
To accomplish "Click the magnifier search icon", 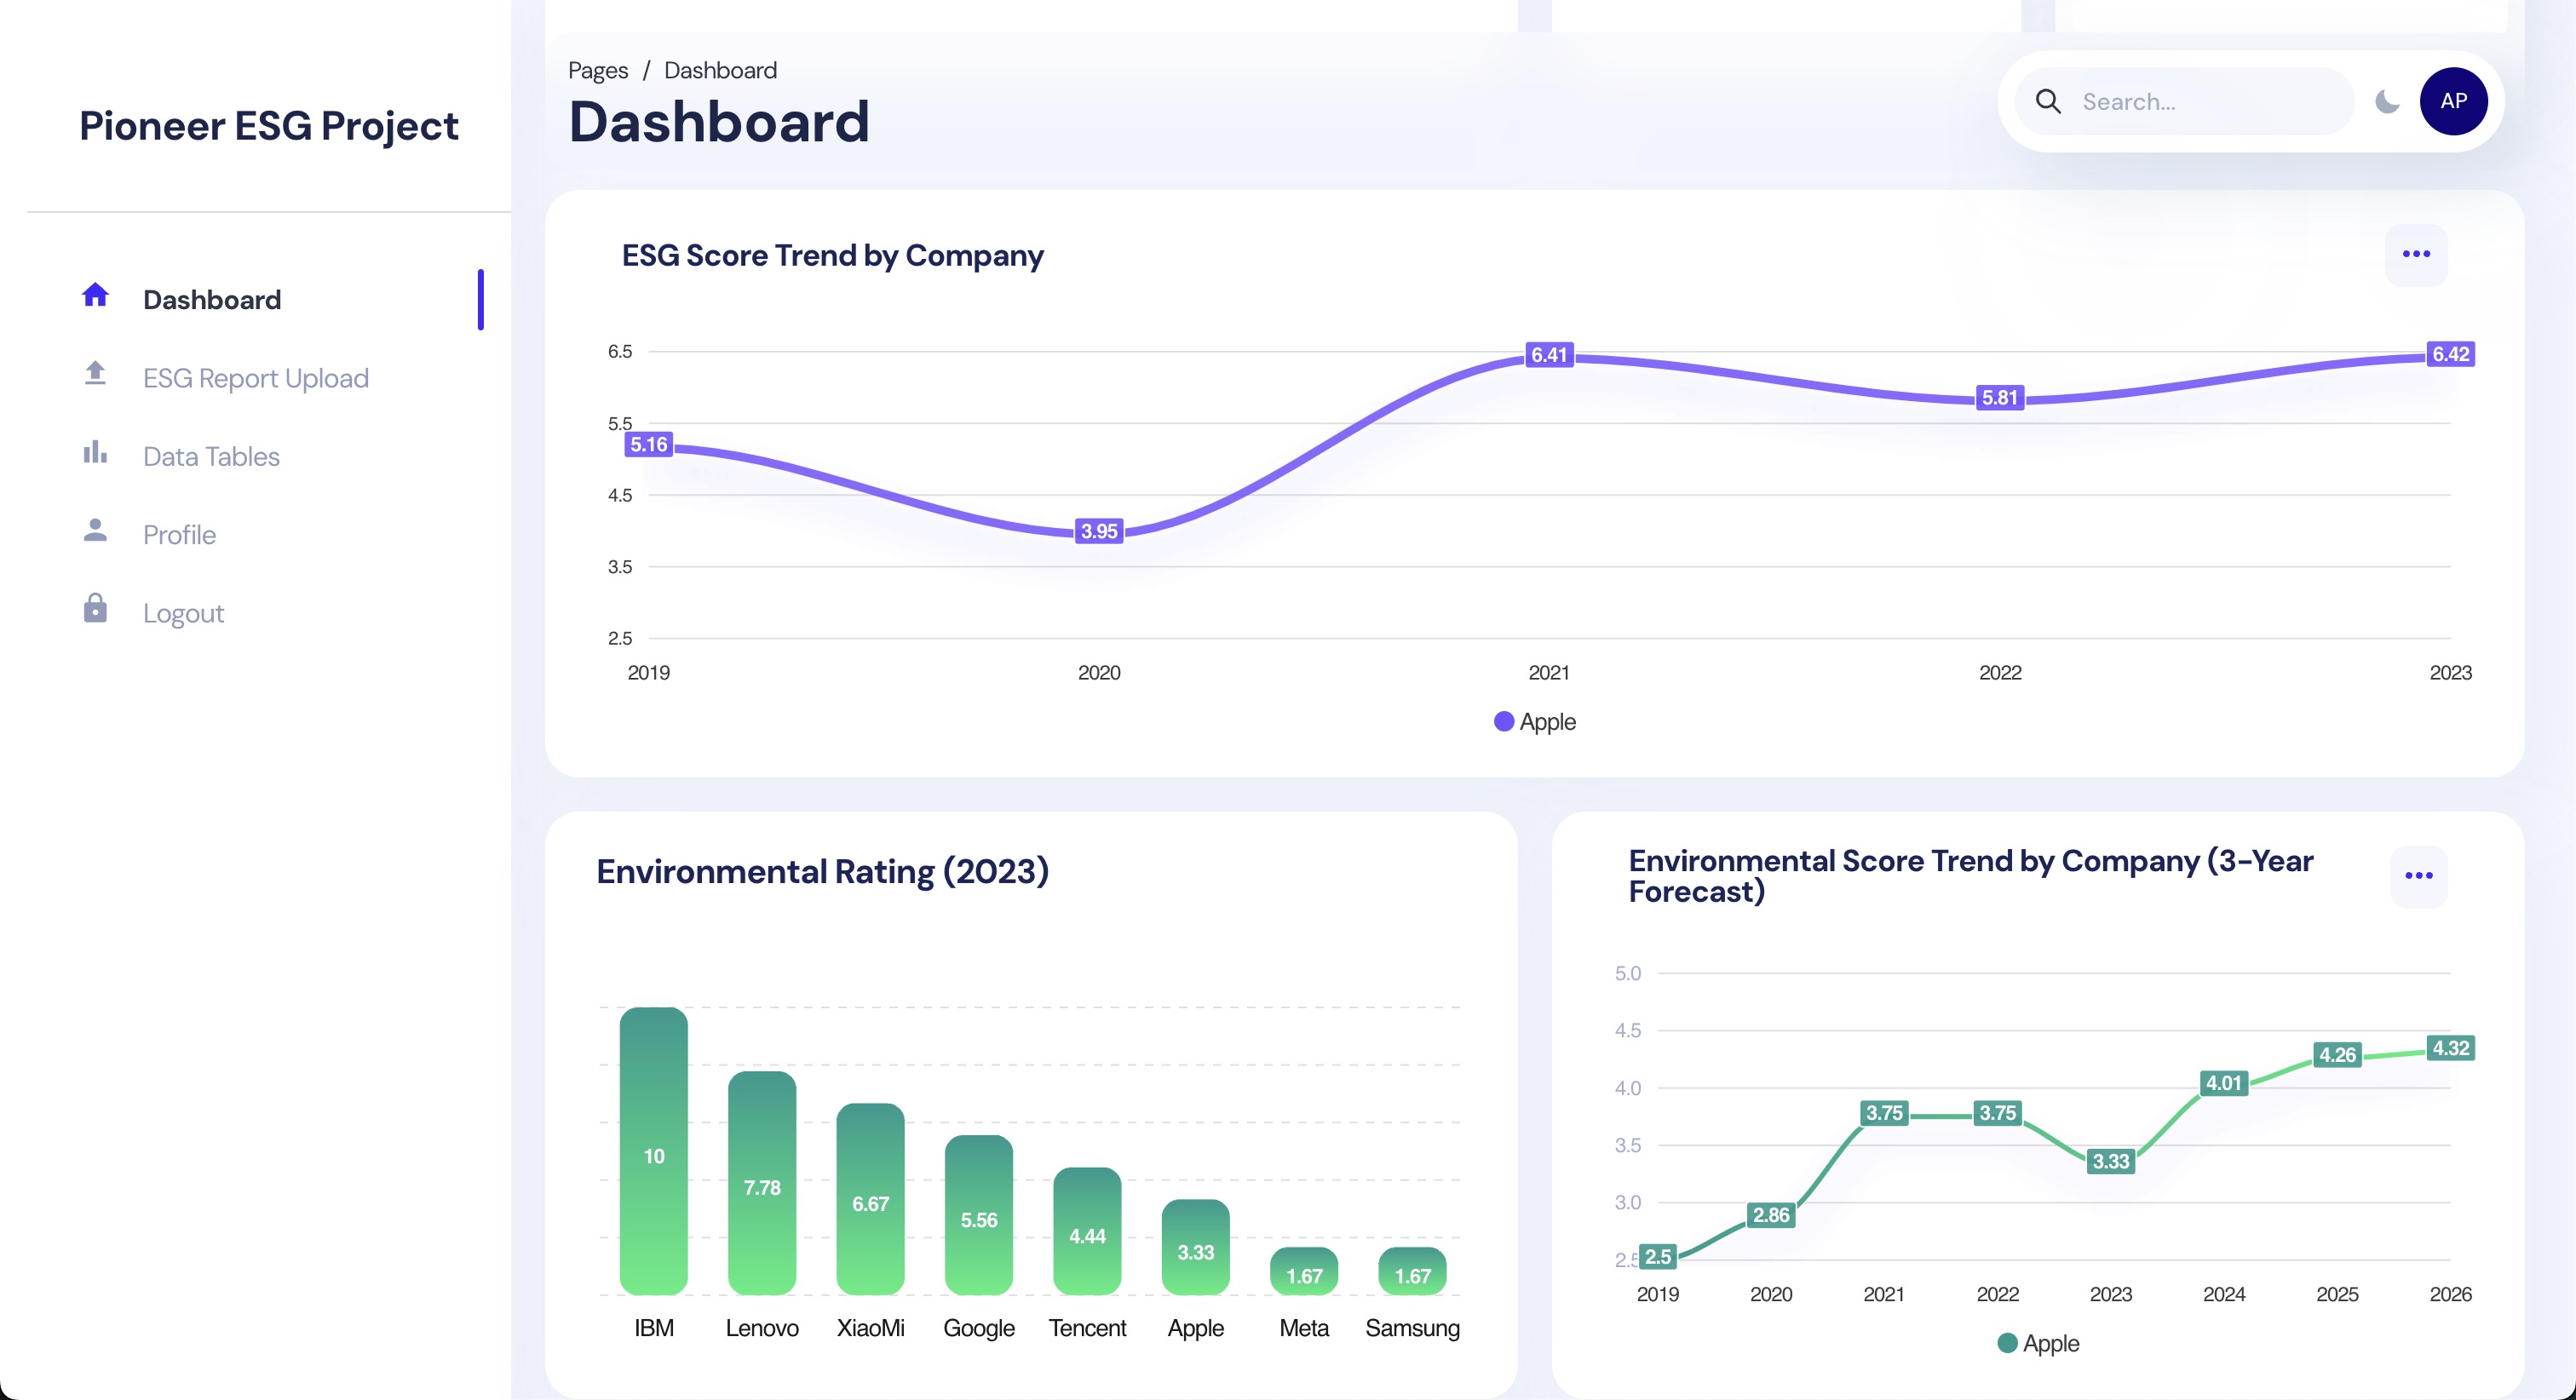I will [x=2048, y=101].
